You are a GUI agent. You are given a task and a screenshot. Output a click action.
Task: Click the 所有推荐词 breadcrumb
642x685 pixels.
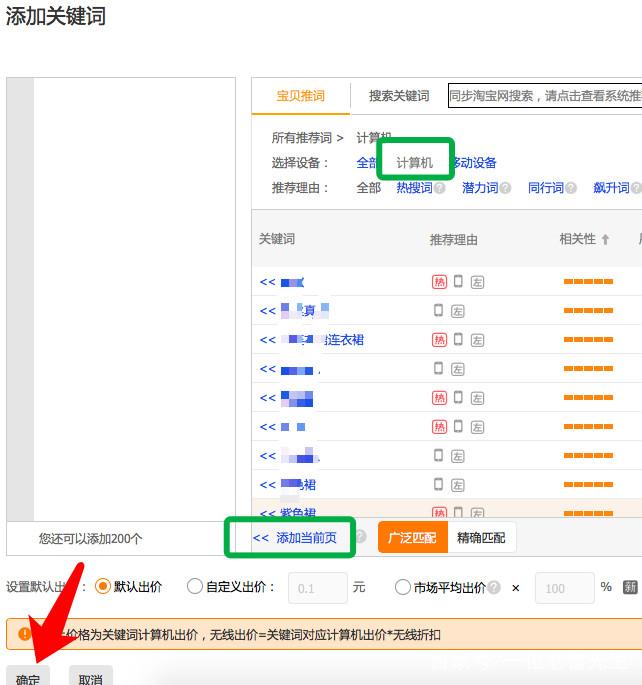pyautogui.click(x=302, y=138)
